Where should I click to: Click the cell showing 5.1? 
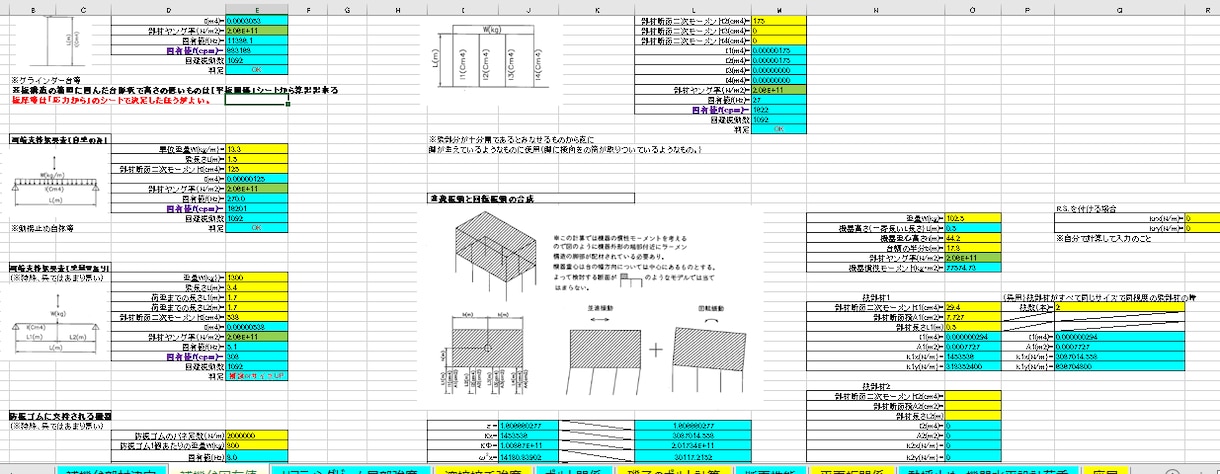click(x=257, y=346)
